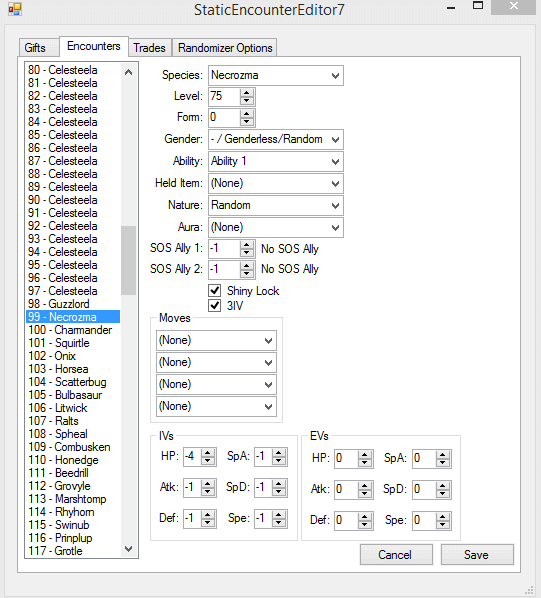Click the Cancel button
This screenshot has height=598, width=541.
click(x=396, y=555)
